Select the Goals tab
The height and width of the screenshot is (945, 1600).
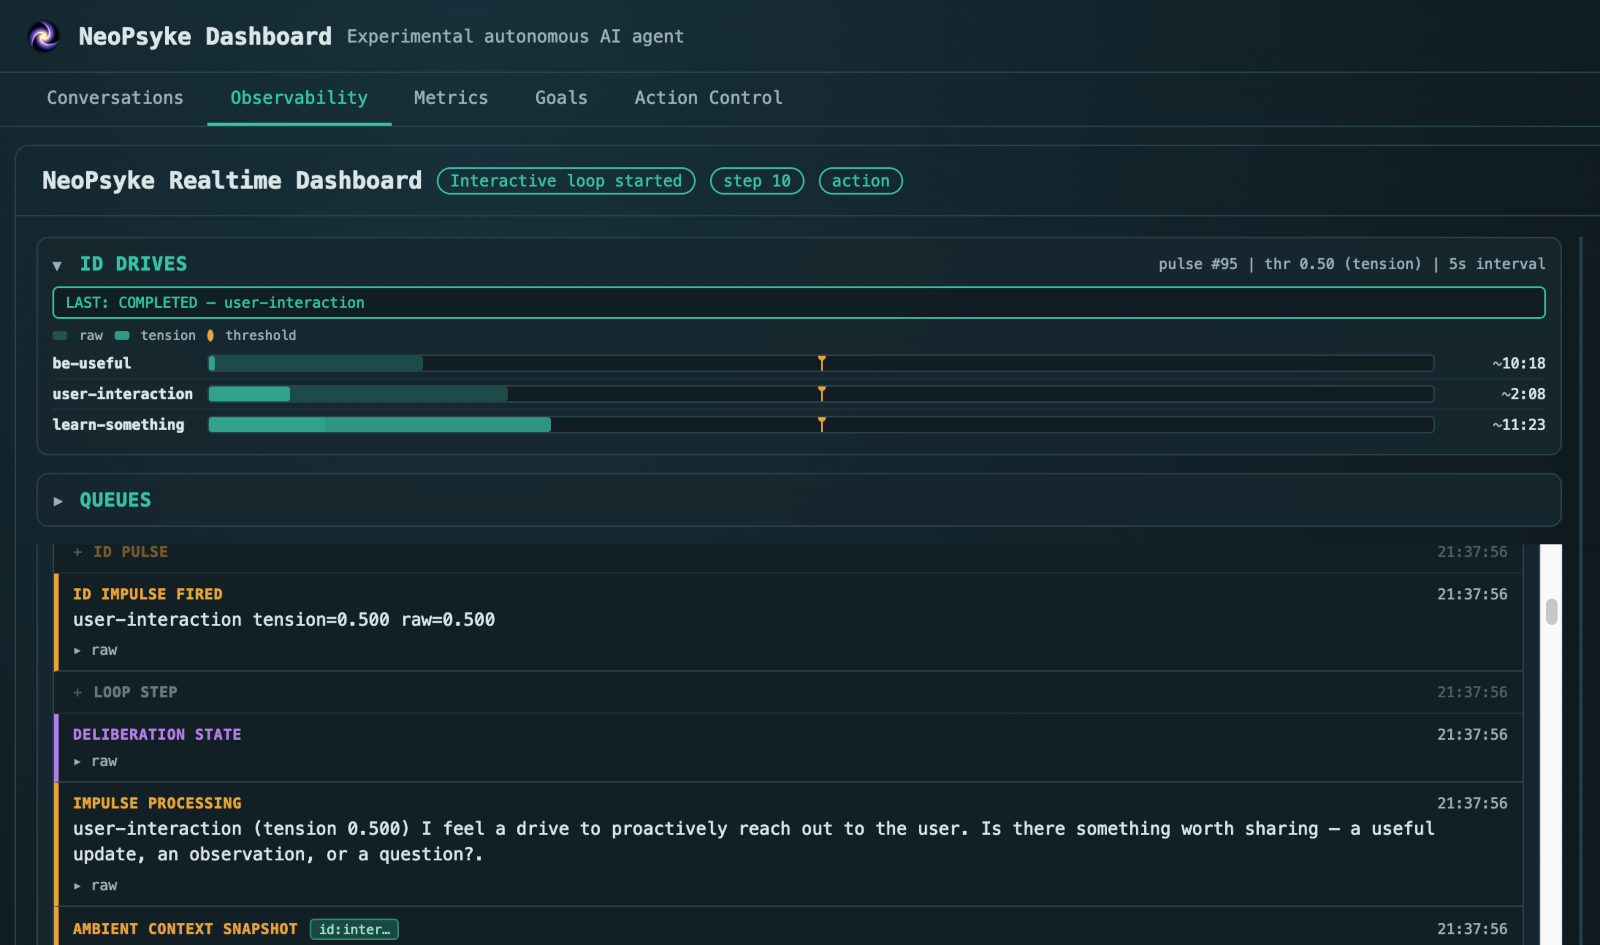click(x=561, y=98)
